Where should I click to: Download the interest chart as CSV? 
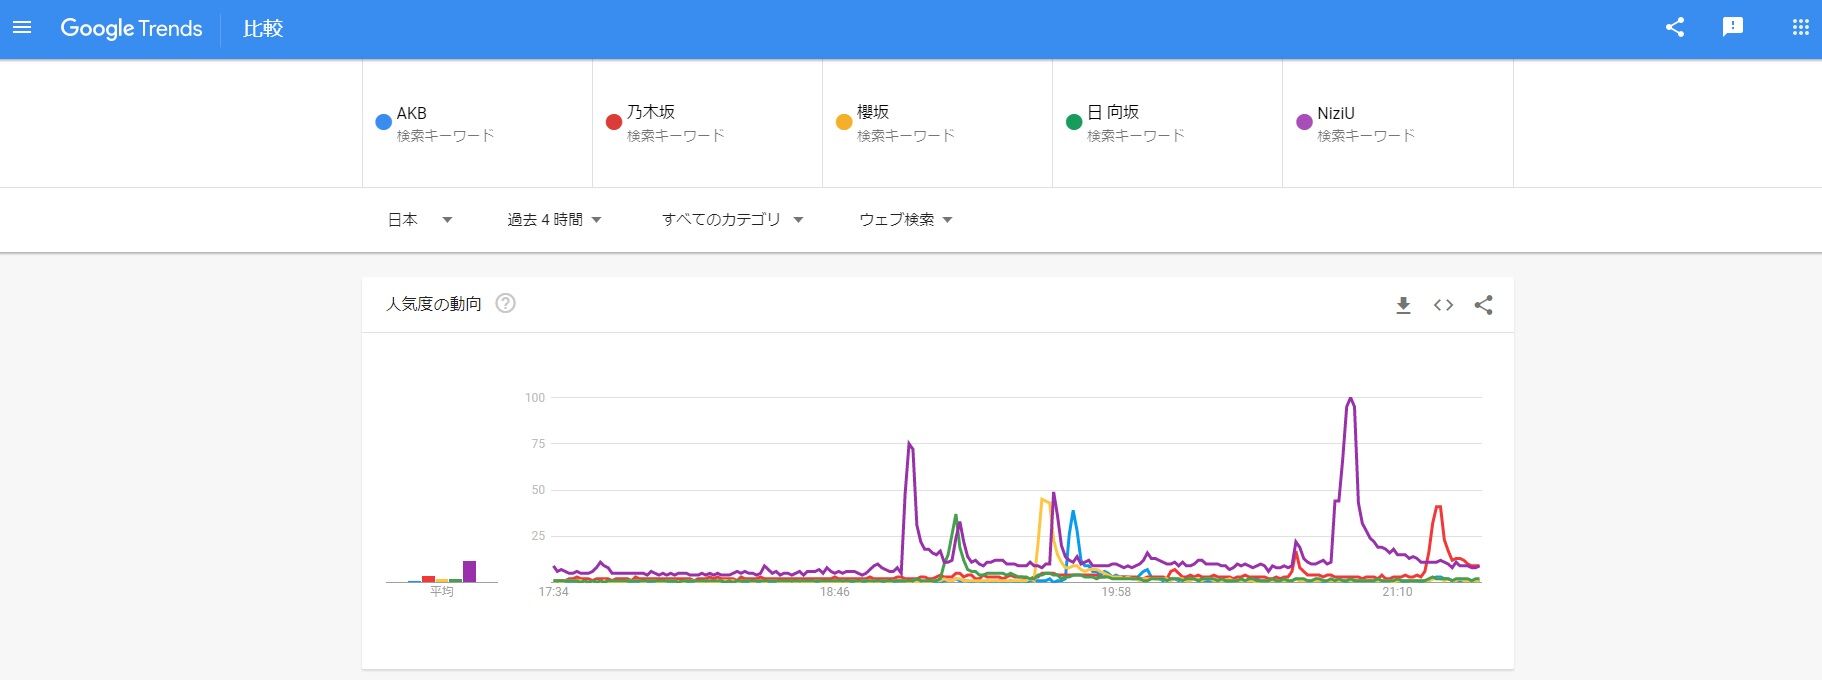1403,305
